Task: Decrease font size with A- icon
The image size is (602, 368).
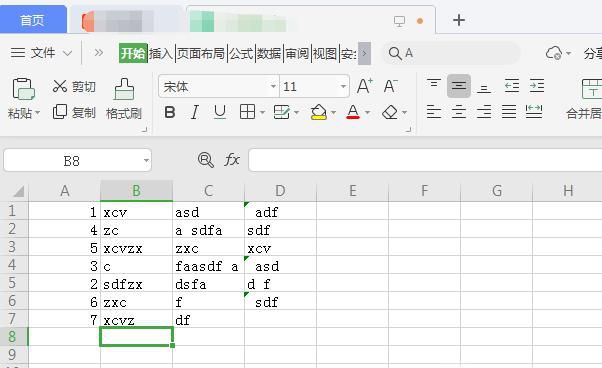Action: point(390,86)
